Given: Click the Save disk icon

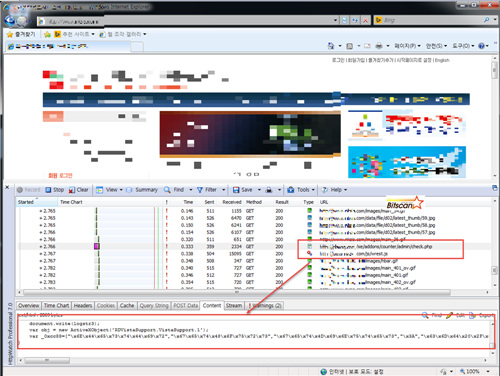Looking at the screenshot, I should 236,190.
